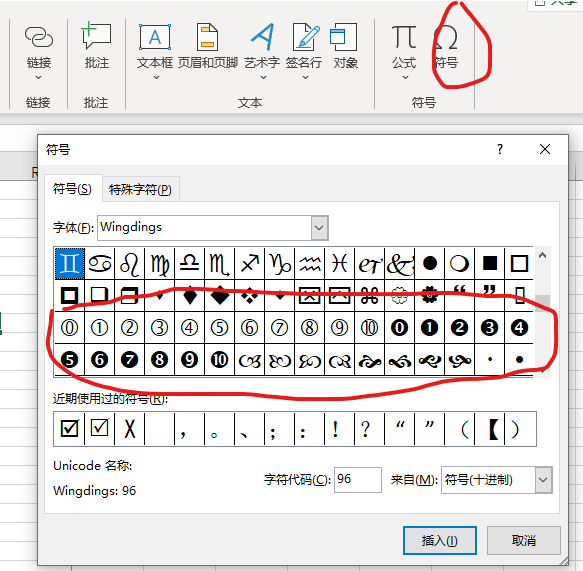This screenshot has height=571, width=583.
Task: Pick the thin checked box recent symbol
Action: click(100, 428)
